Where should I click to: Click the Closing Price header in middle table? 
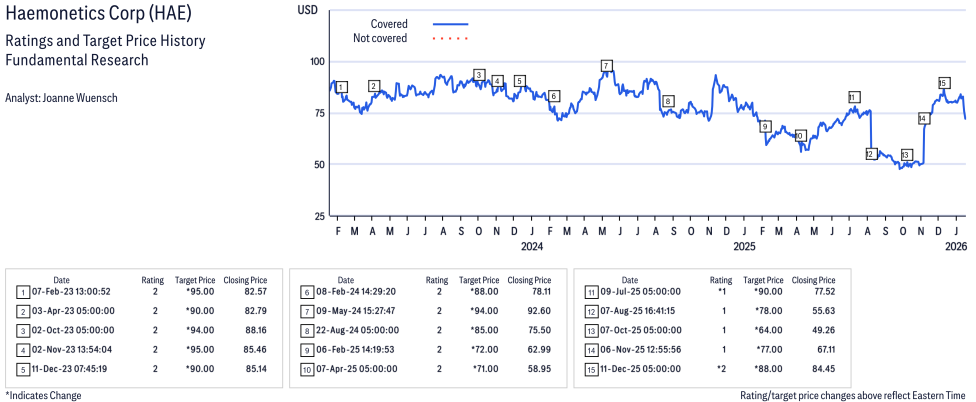tap(529, 280)
